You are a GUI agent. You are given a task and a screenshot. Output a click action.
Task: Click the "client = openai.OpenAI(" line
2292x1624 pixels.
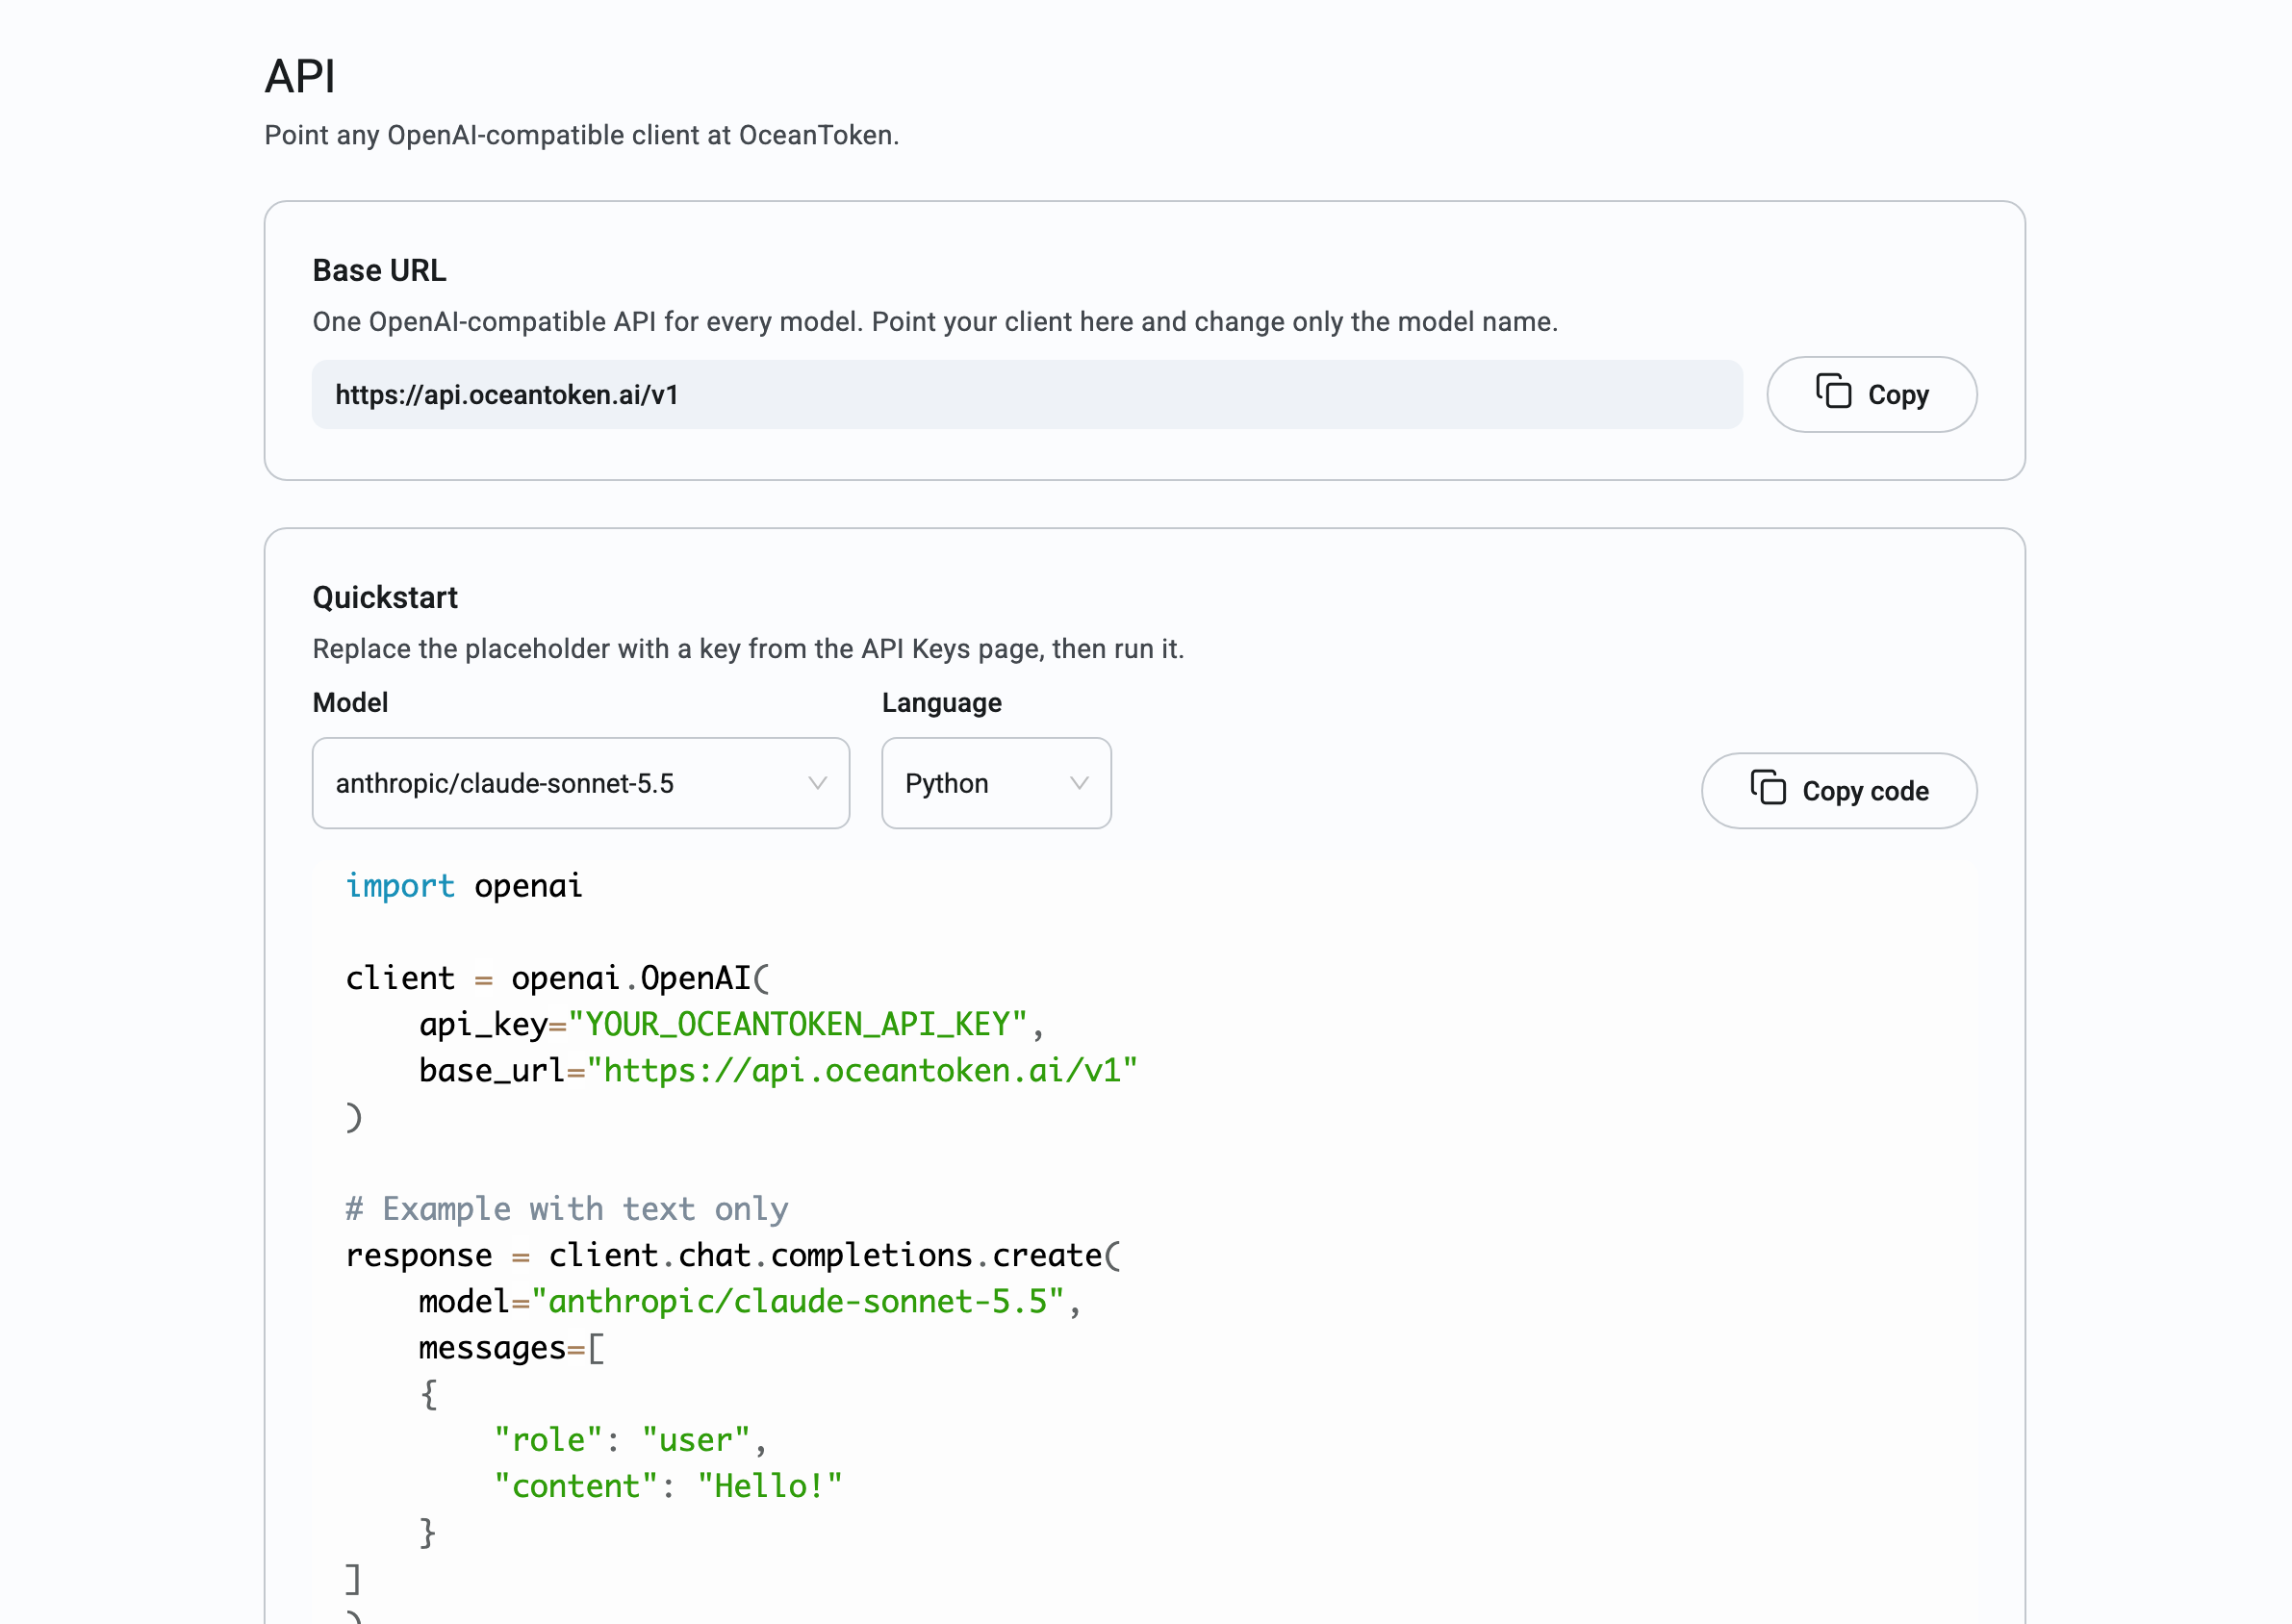pos(558,978)
